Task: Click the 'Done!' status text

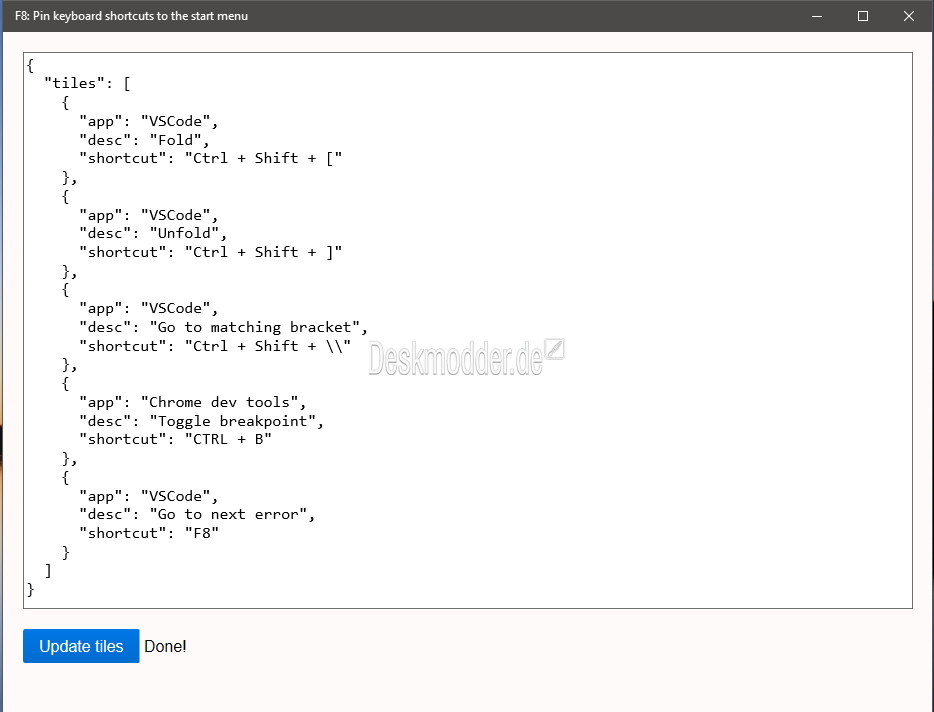Action: 165,646
